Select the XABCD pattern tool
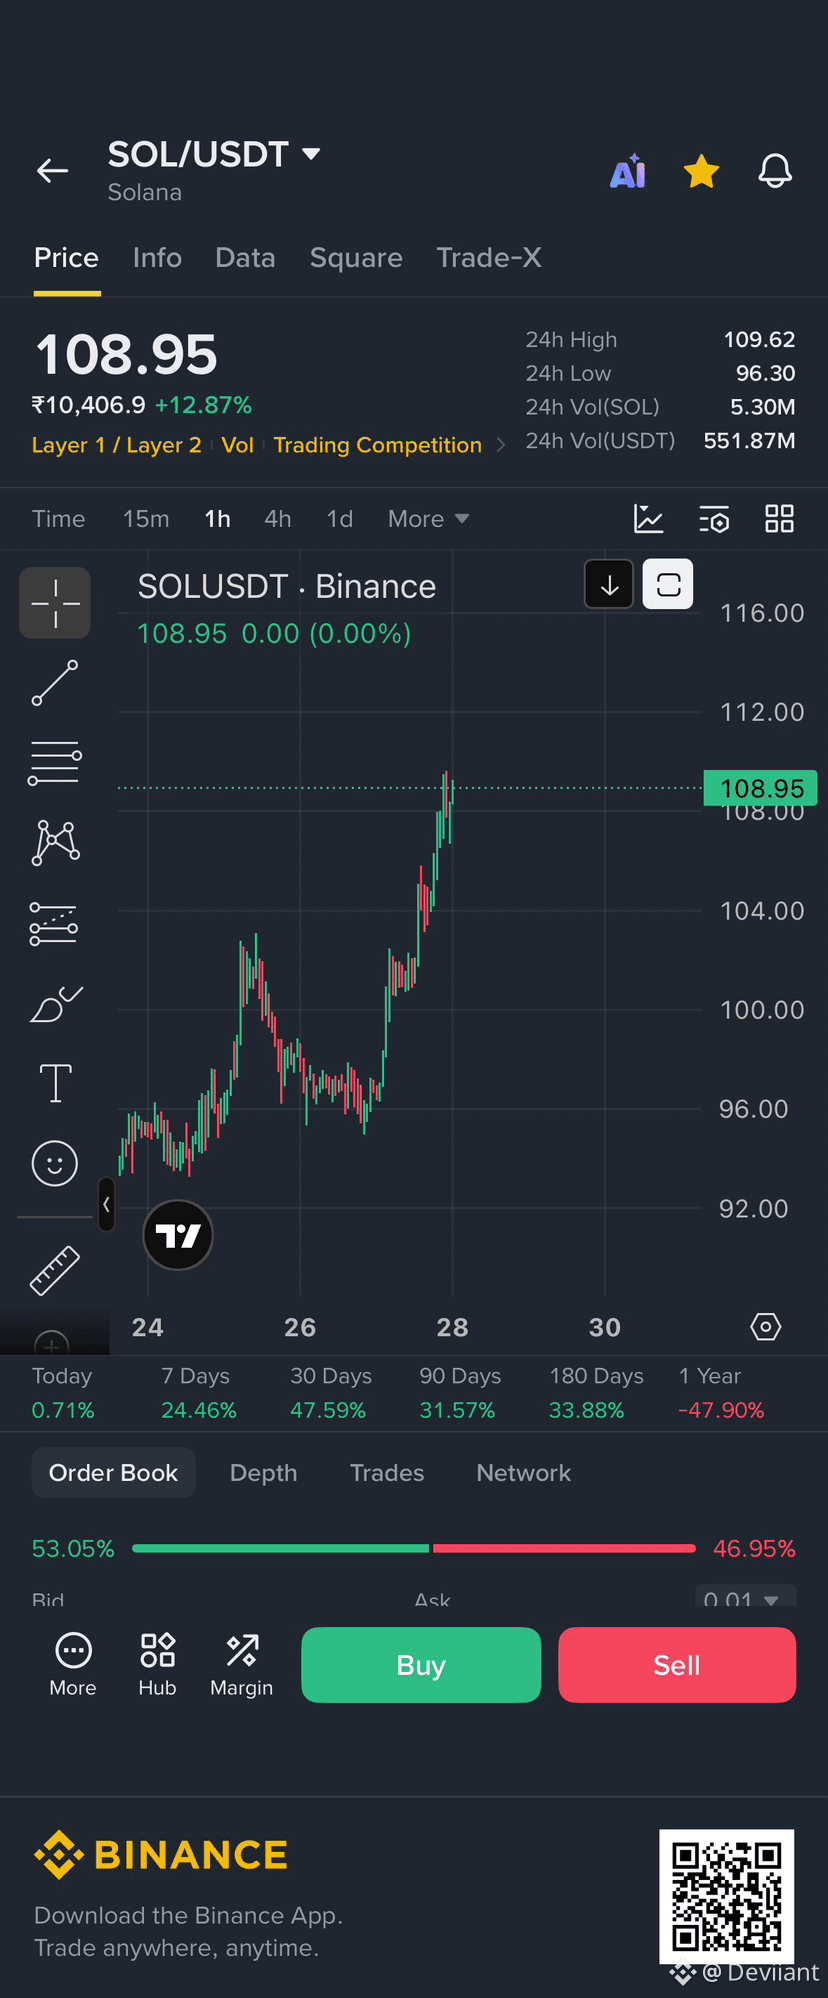Viewport: 828px width, 1998px height. 56,842
